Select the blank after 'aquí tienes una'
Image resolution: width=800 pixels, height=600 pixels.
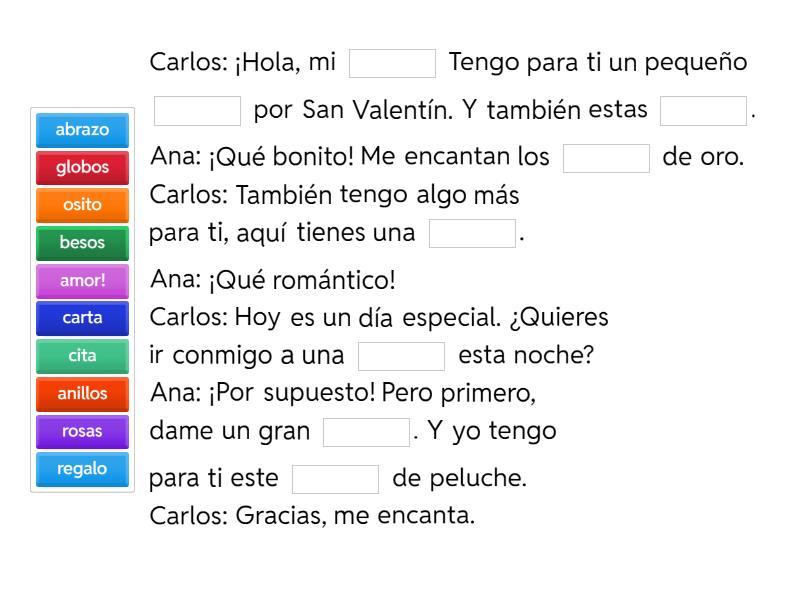pos(472,234)
